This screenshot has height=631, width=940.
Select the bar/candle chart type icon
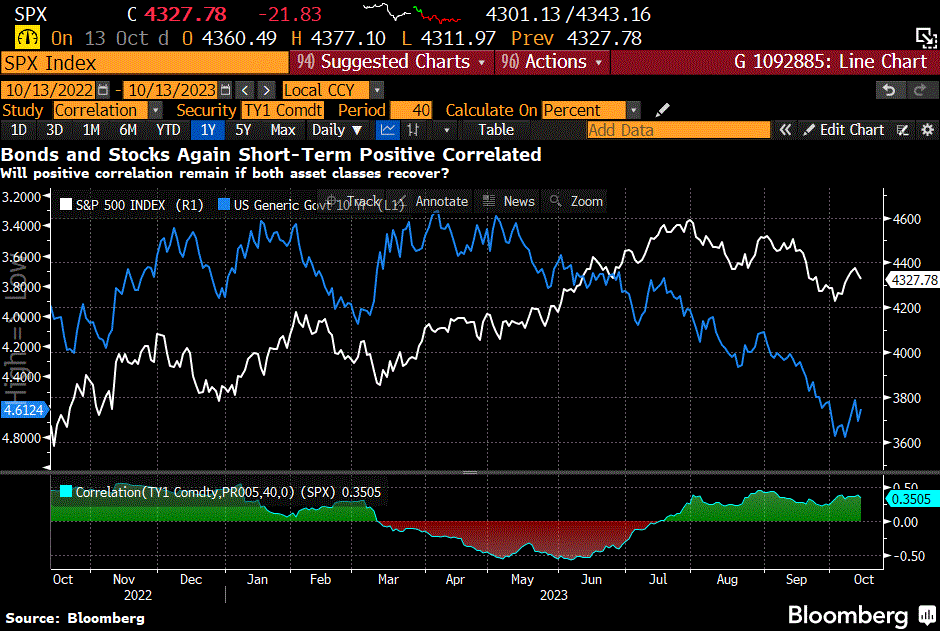pos(413,130)
